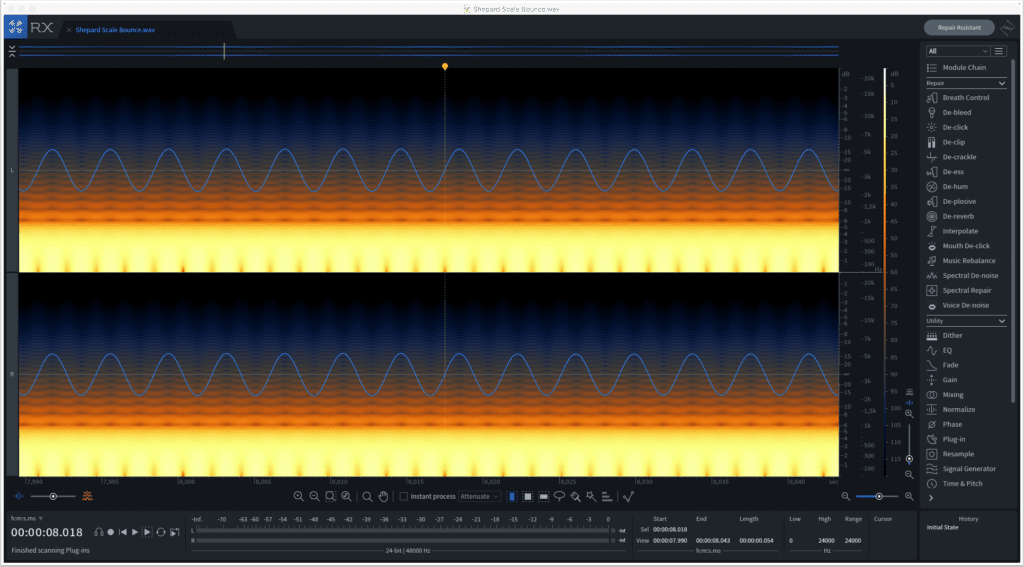The height and width of the screenshot is (567, 1024).
Task: Open the Music Rebalance module
Action: coord(968,261)
